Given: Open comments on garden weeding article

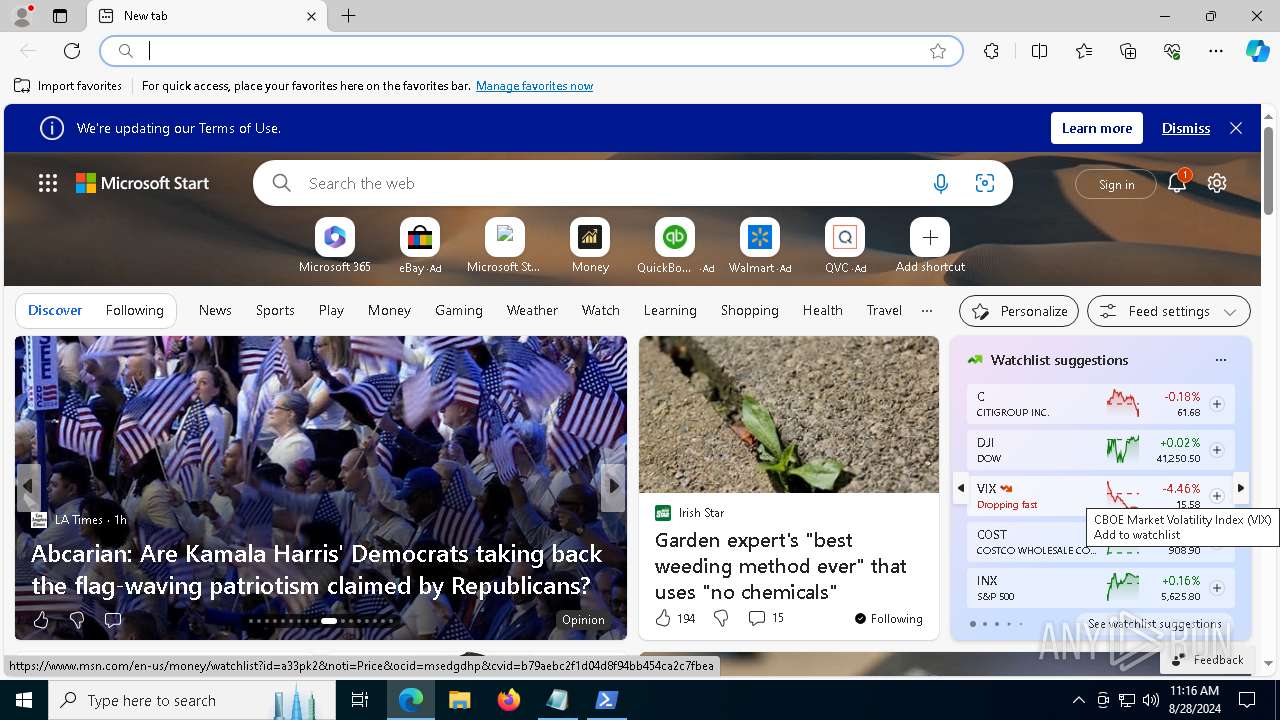Looking at the screenshot, I should [766, 618].
